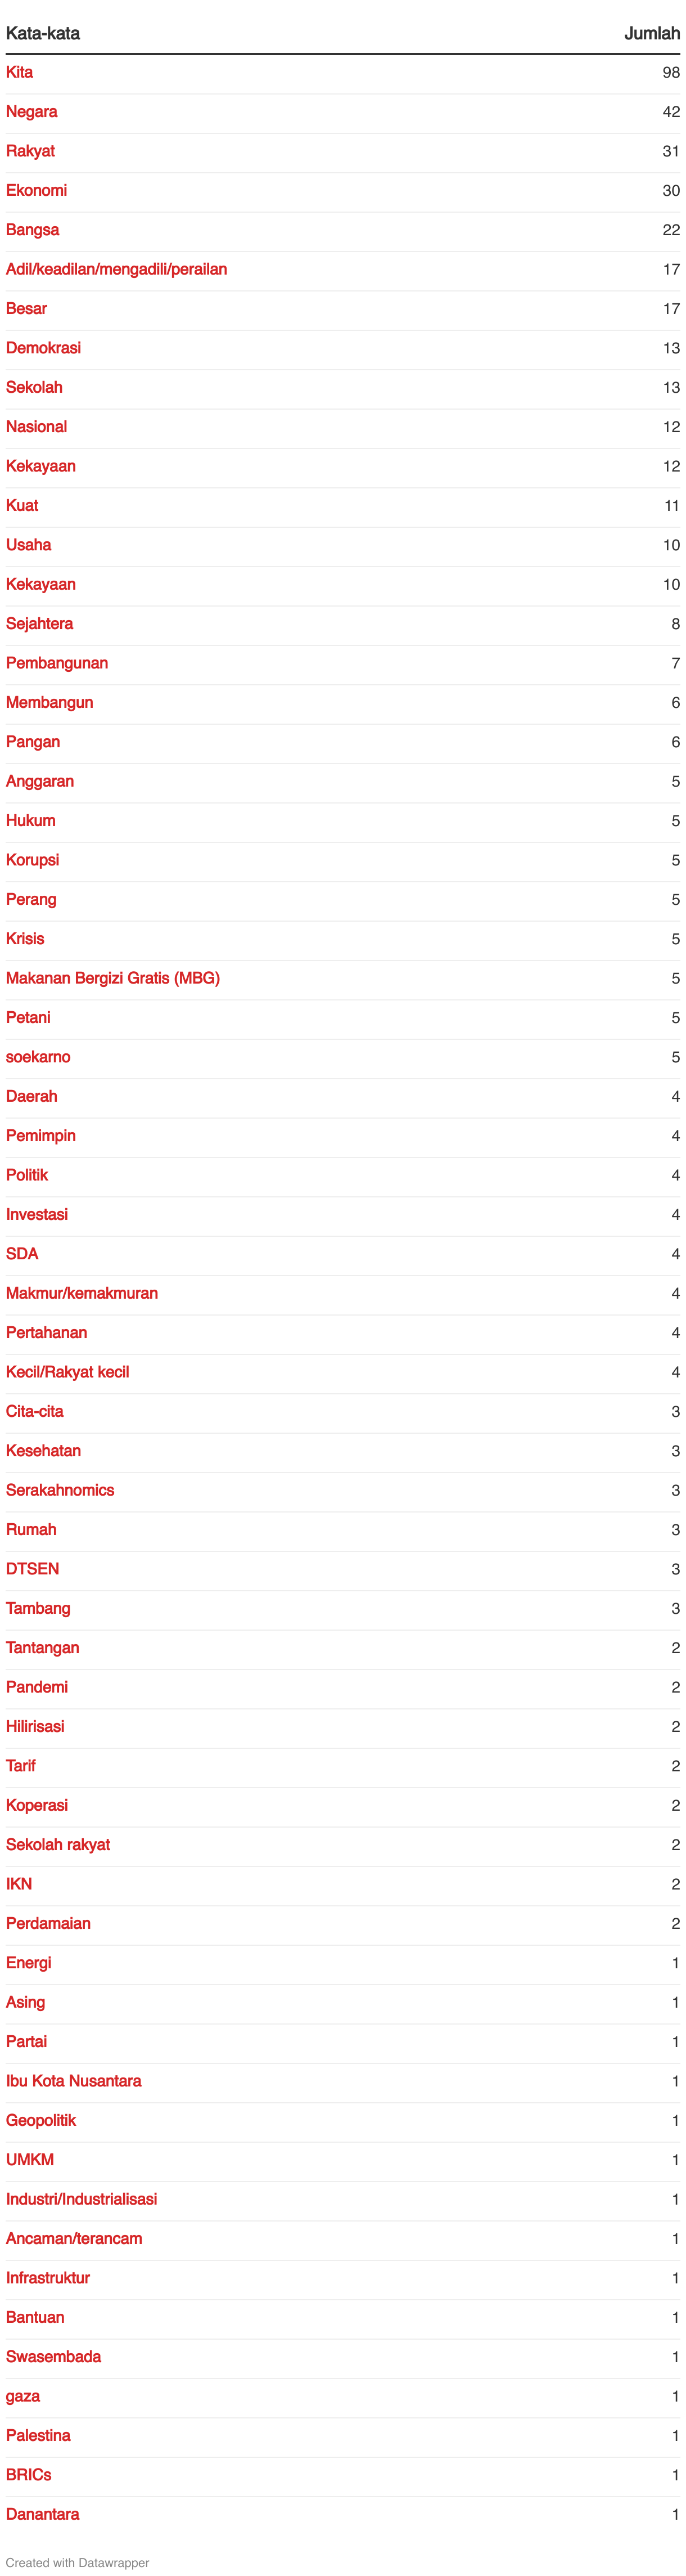The image size is (686, 2576).
Task: Select the soekarno row label
Action: pyautogui.click(x=38, y=1057)
